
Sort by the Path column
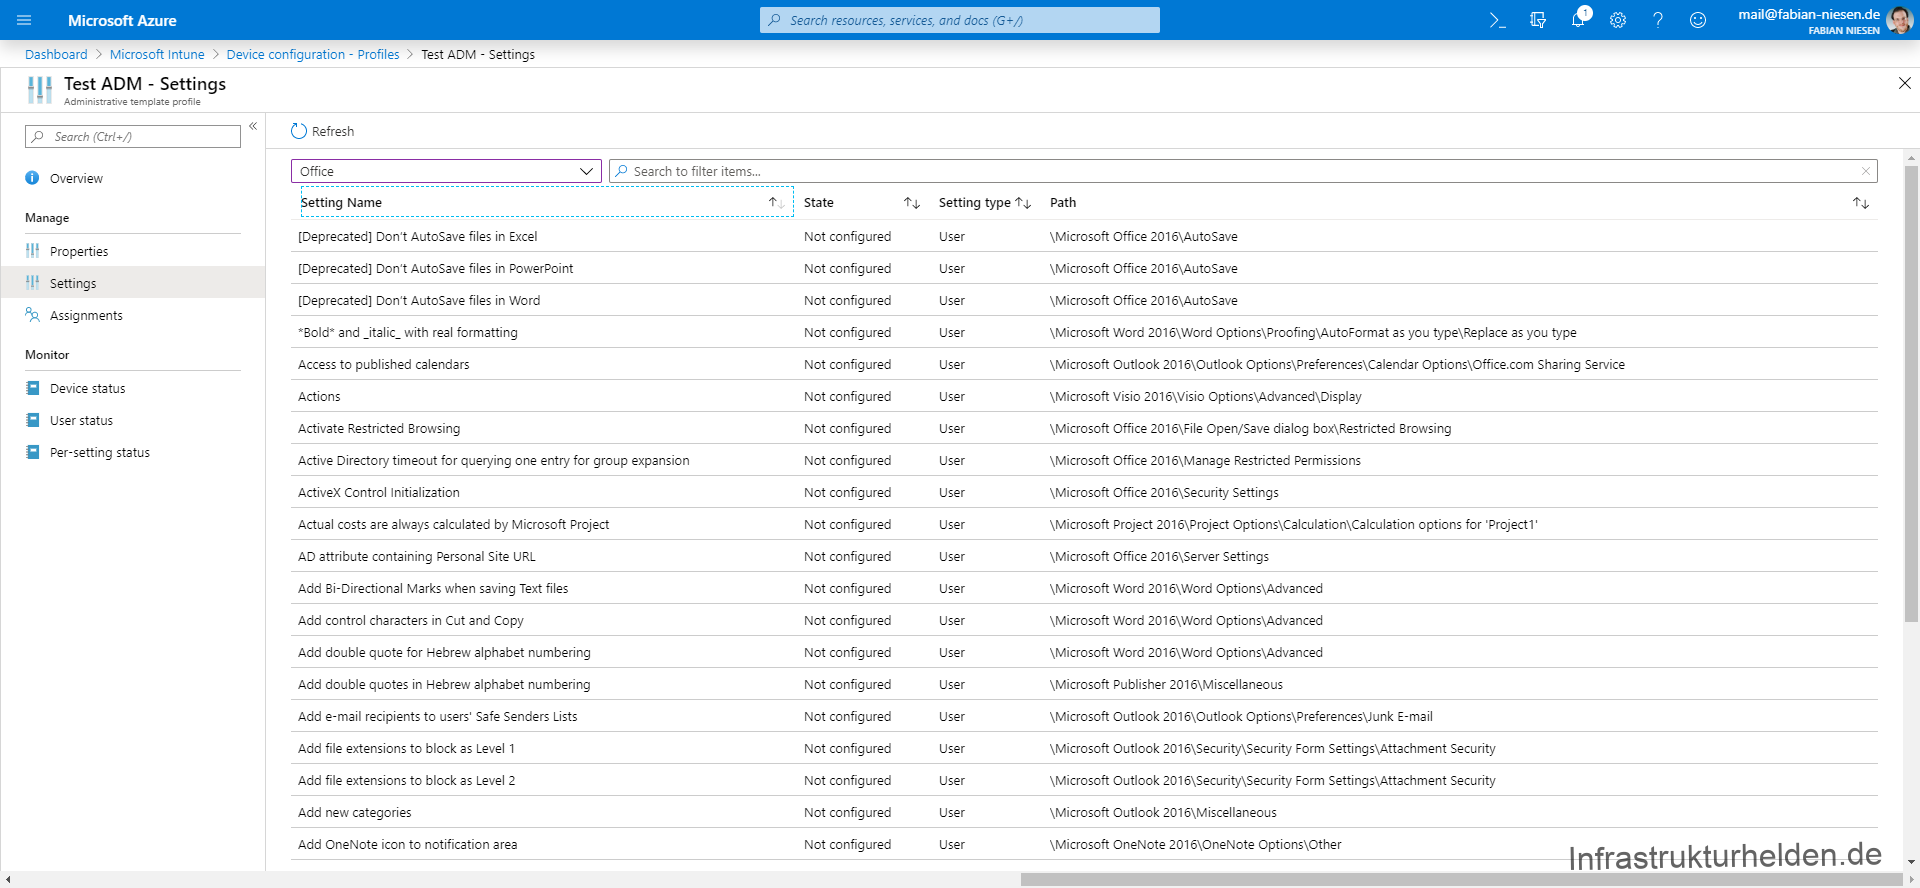pyautogui.click(x=1860, y=203)
